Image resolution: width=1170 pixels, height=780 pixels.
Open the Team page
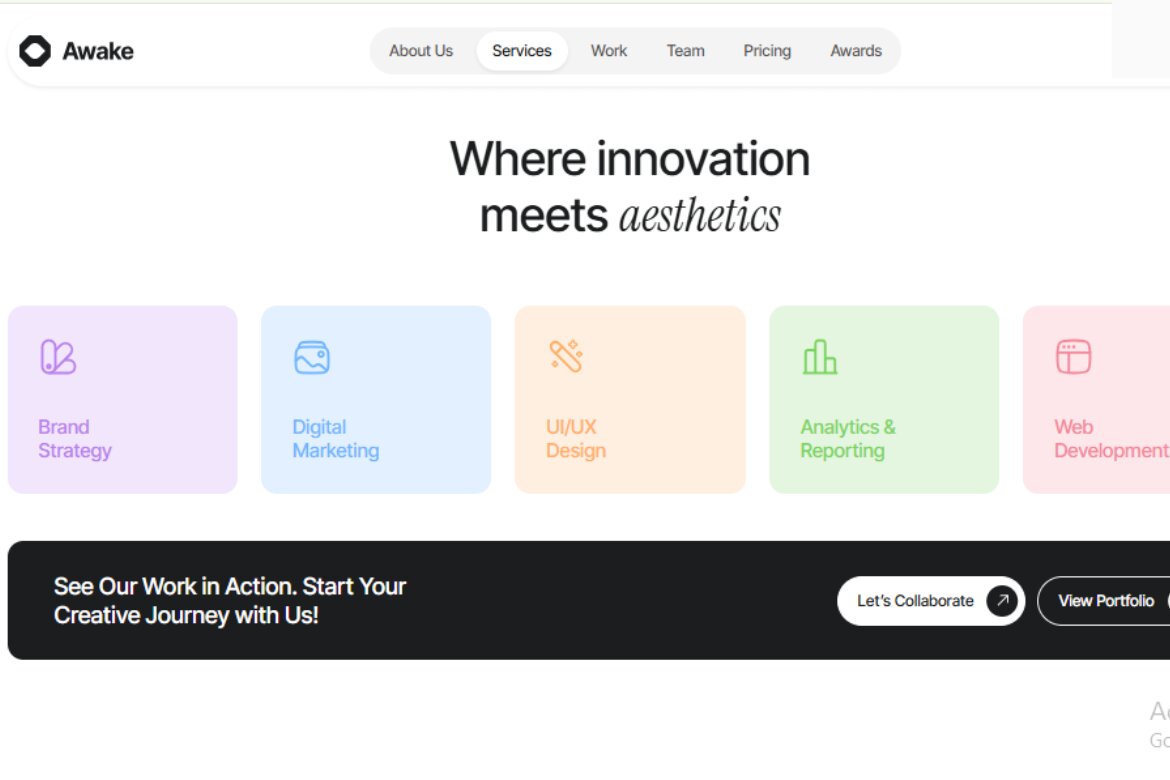[685, 50]
